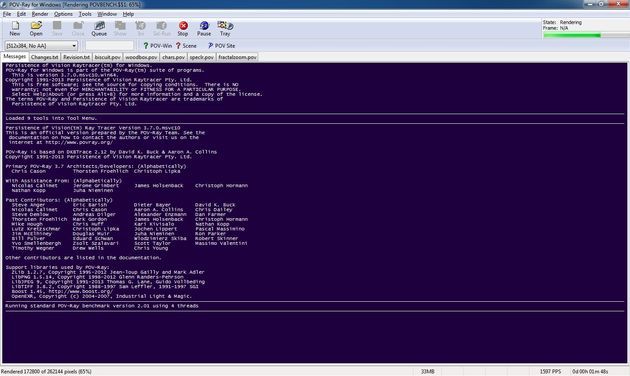Open the Tools menu
630x376 pixels.
click(x=85, y=14)
